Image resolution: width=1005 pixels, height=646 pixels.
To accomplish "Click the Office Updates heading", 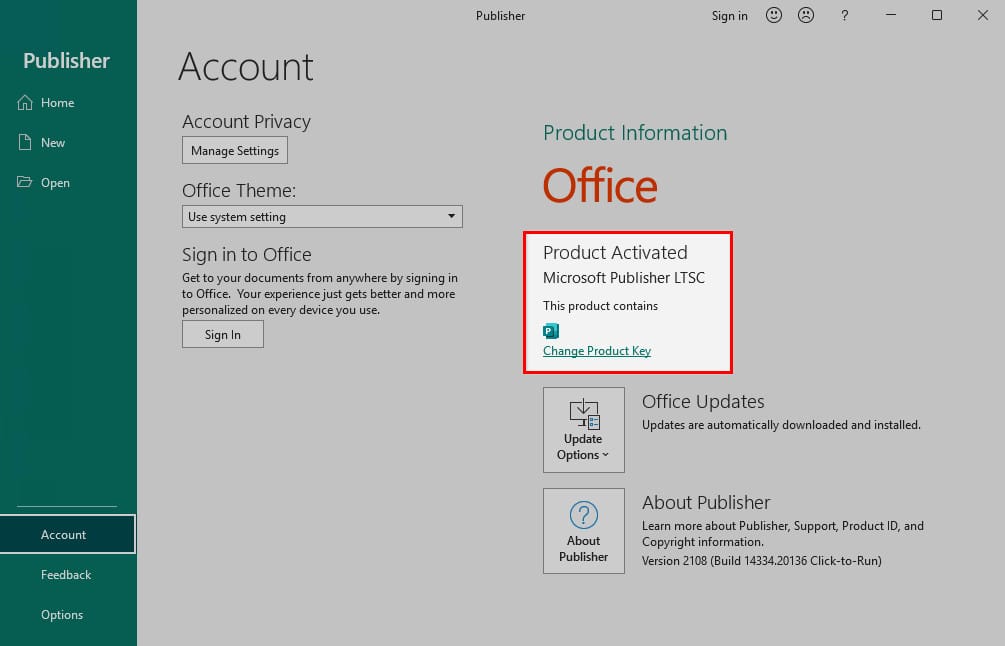I will pyautogui.click(x=703, y=402).
